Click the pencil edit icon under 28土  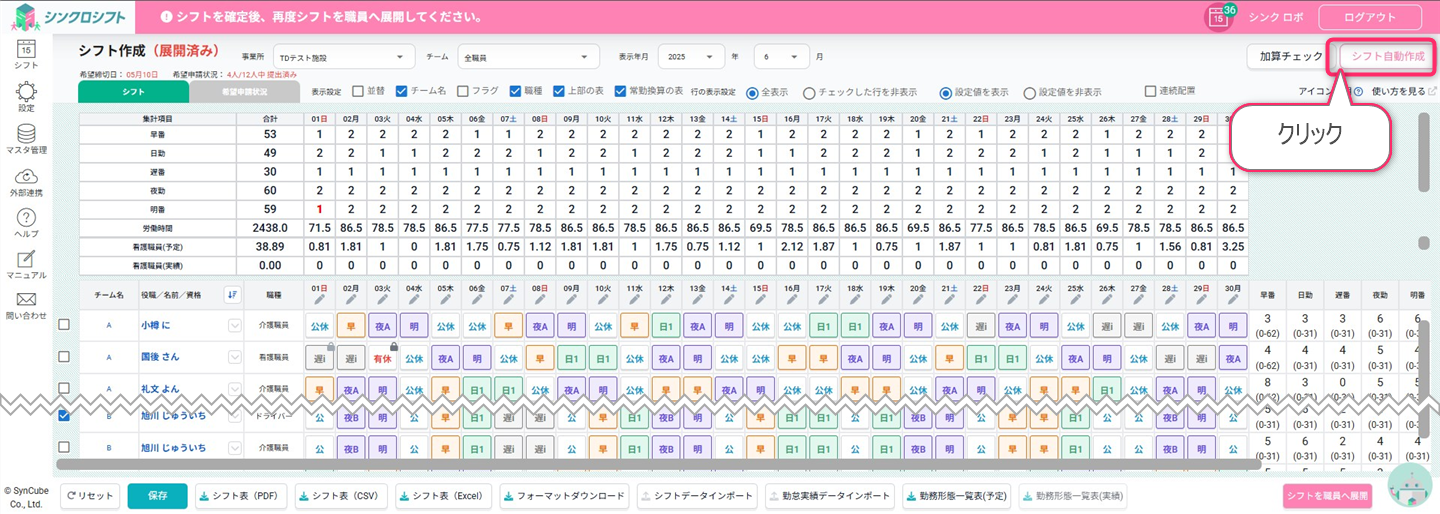pos(1169,298)
